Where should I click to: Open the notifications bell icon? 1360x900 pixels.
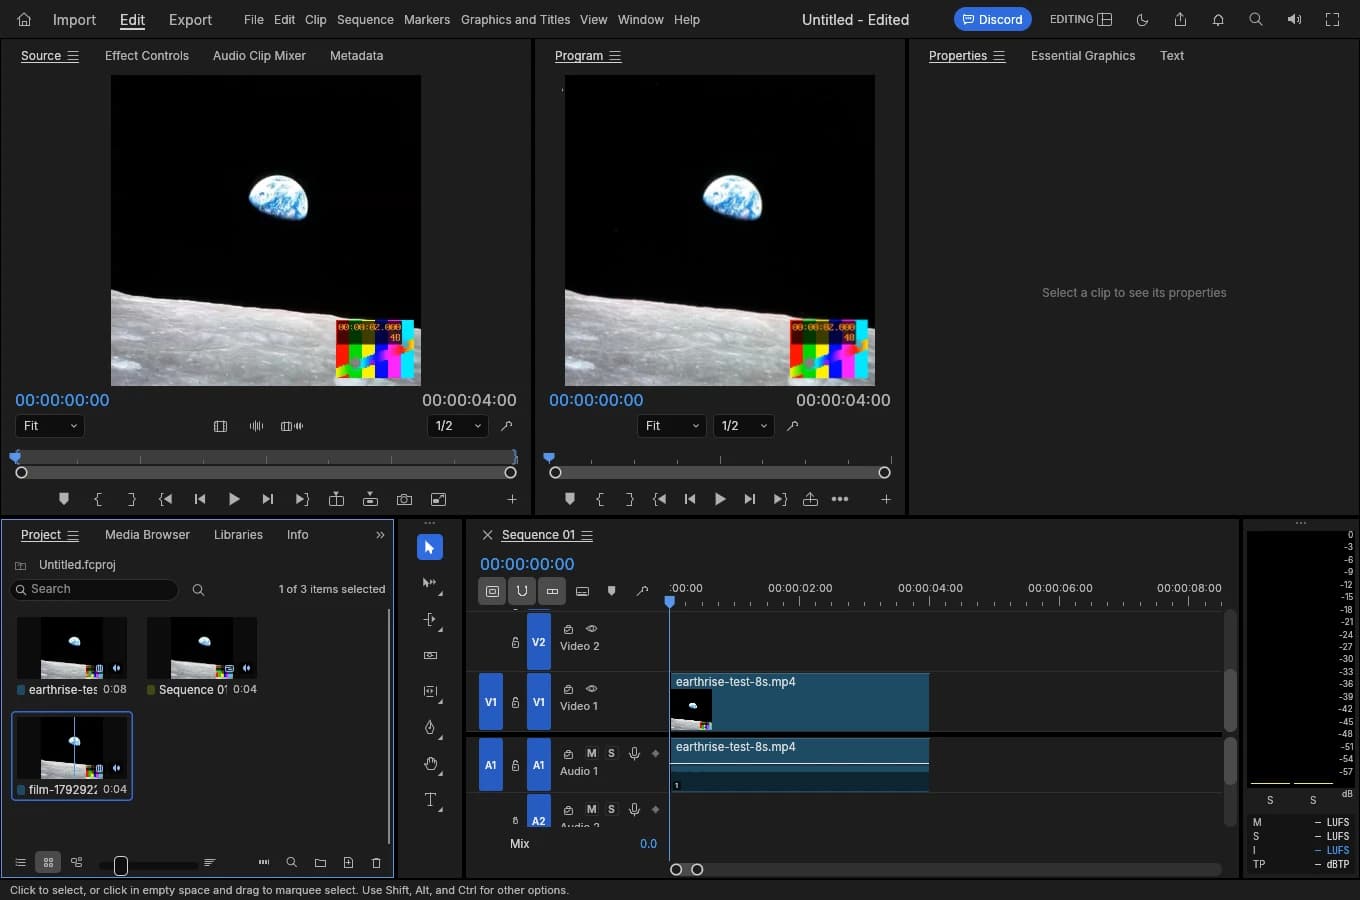tap(1218, 19)
